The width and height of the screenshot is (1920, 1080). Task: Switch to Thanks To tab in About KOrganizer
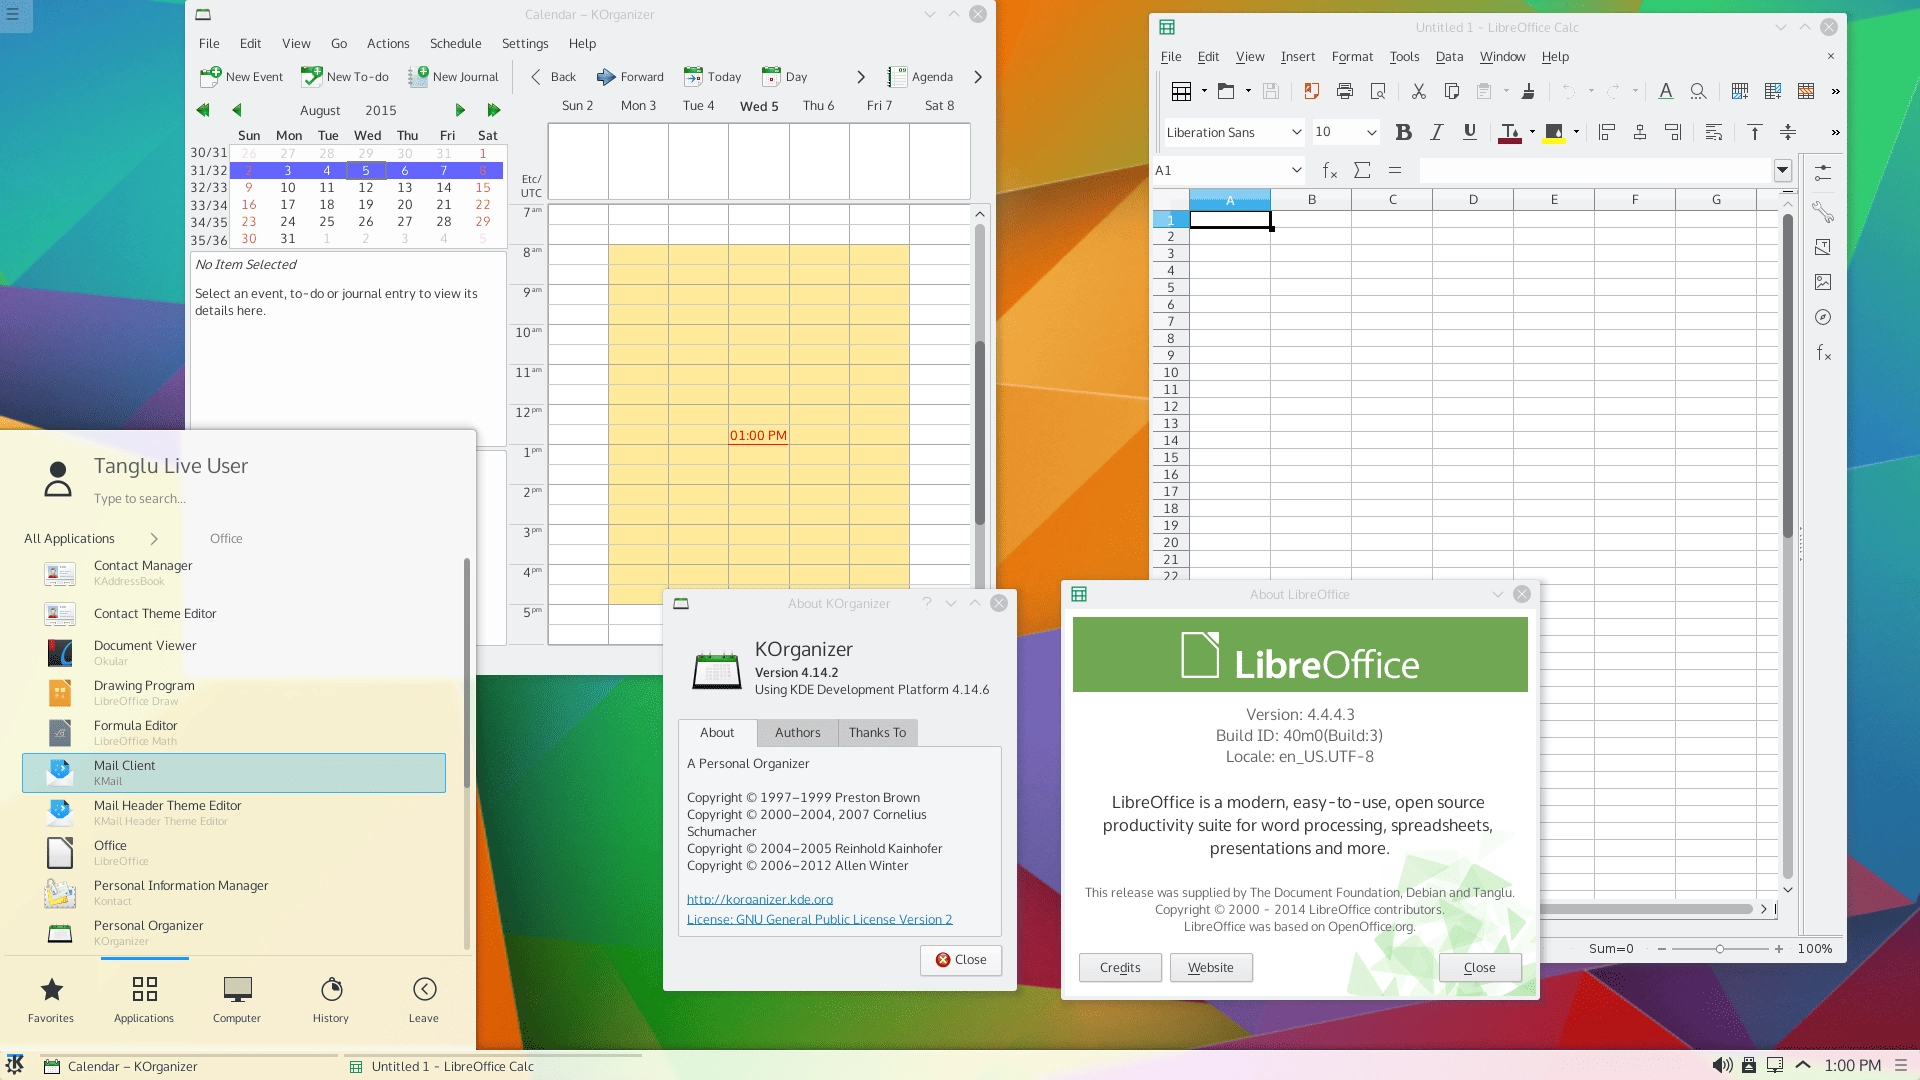point(877,733)
